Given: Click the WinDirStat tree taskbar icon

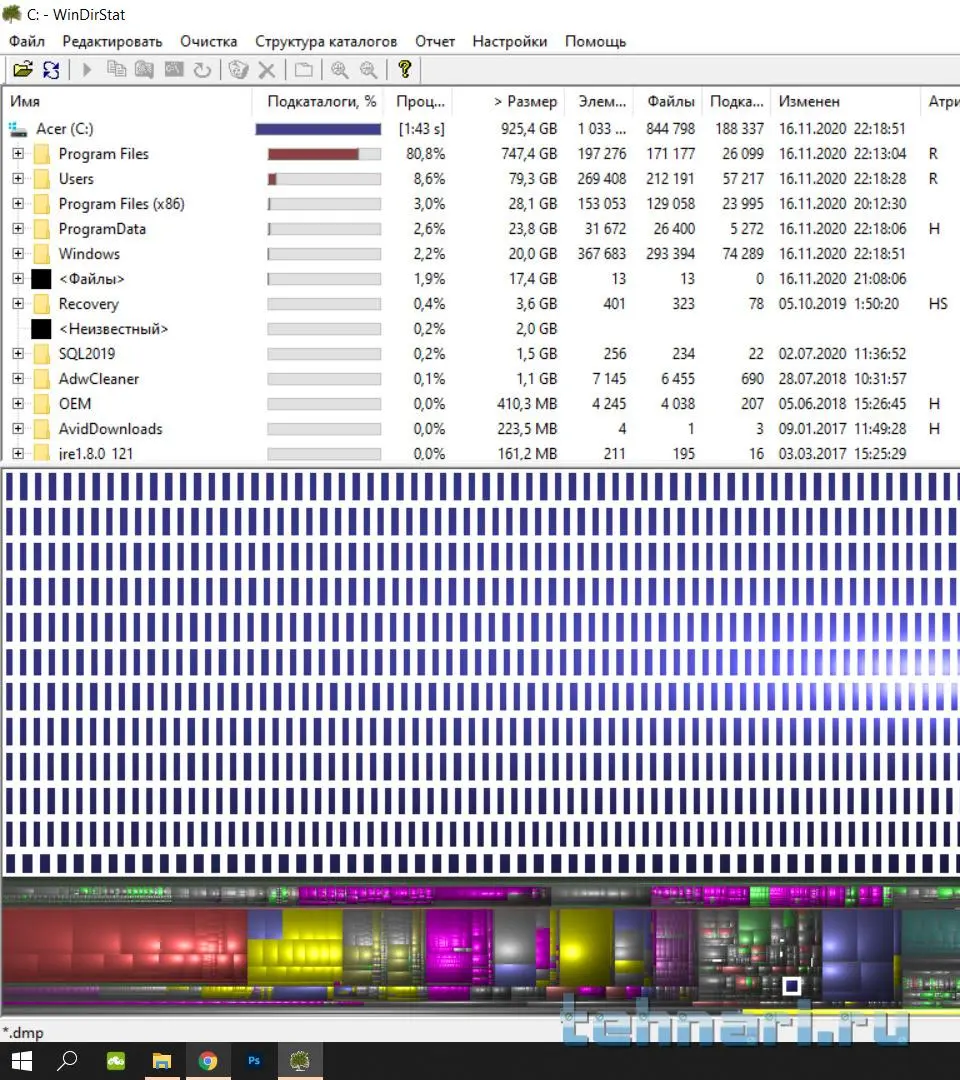Looking at the screenshot, I should [x=300, y=1061].
